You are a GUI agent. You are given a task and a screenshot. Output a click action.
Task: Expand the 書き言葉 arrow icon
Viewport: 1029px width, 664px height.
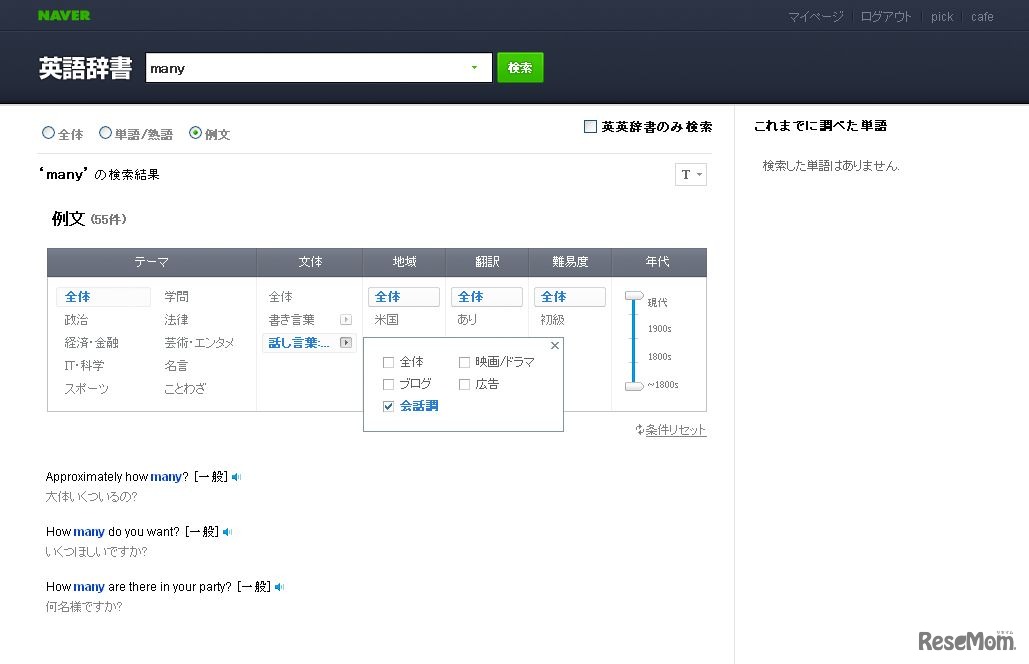click(346, 320)
